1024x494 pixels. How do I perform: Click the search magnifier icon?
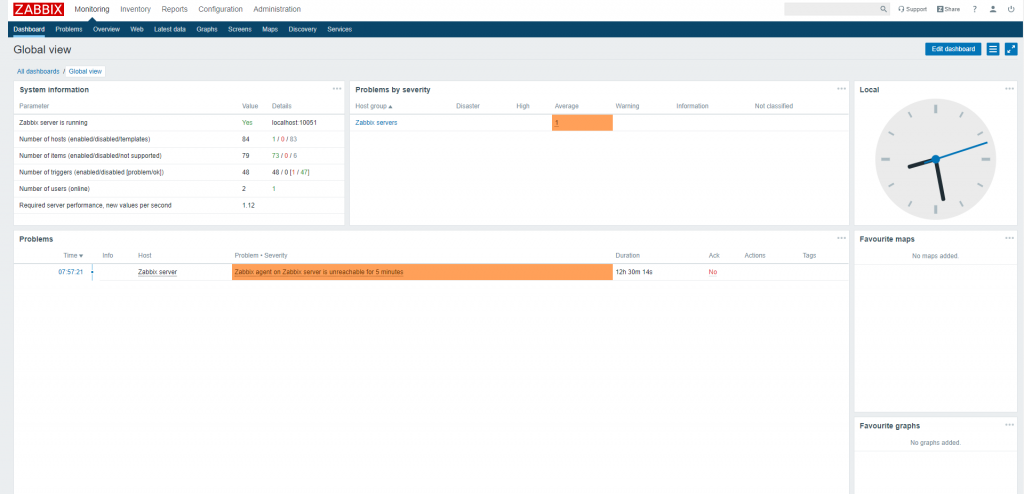coord(883,9)
